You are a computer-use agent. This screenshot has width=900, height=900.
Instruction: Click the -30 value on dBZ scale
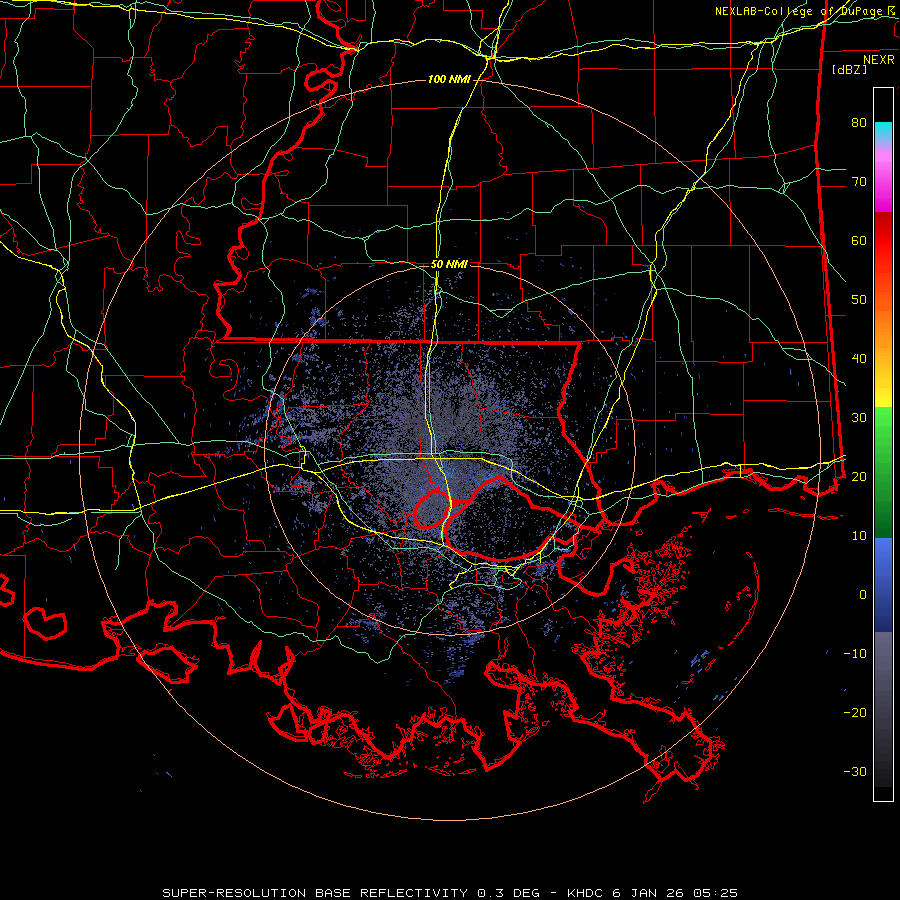(855, 771)
